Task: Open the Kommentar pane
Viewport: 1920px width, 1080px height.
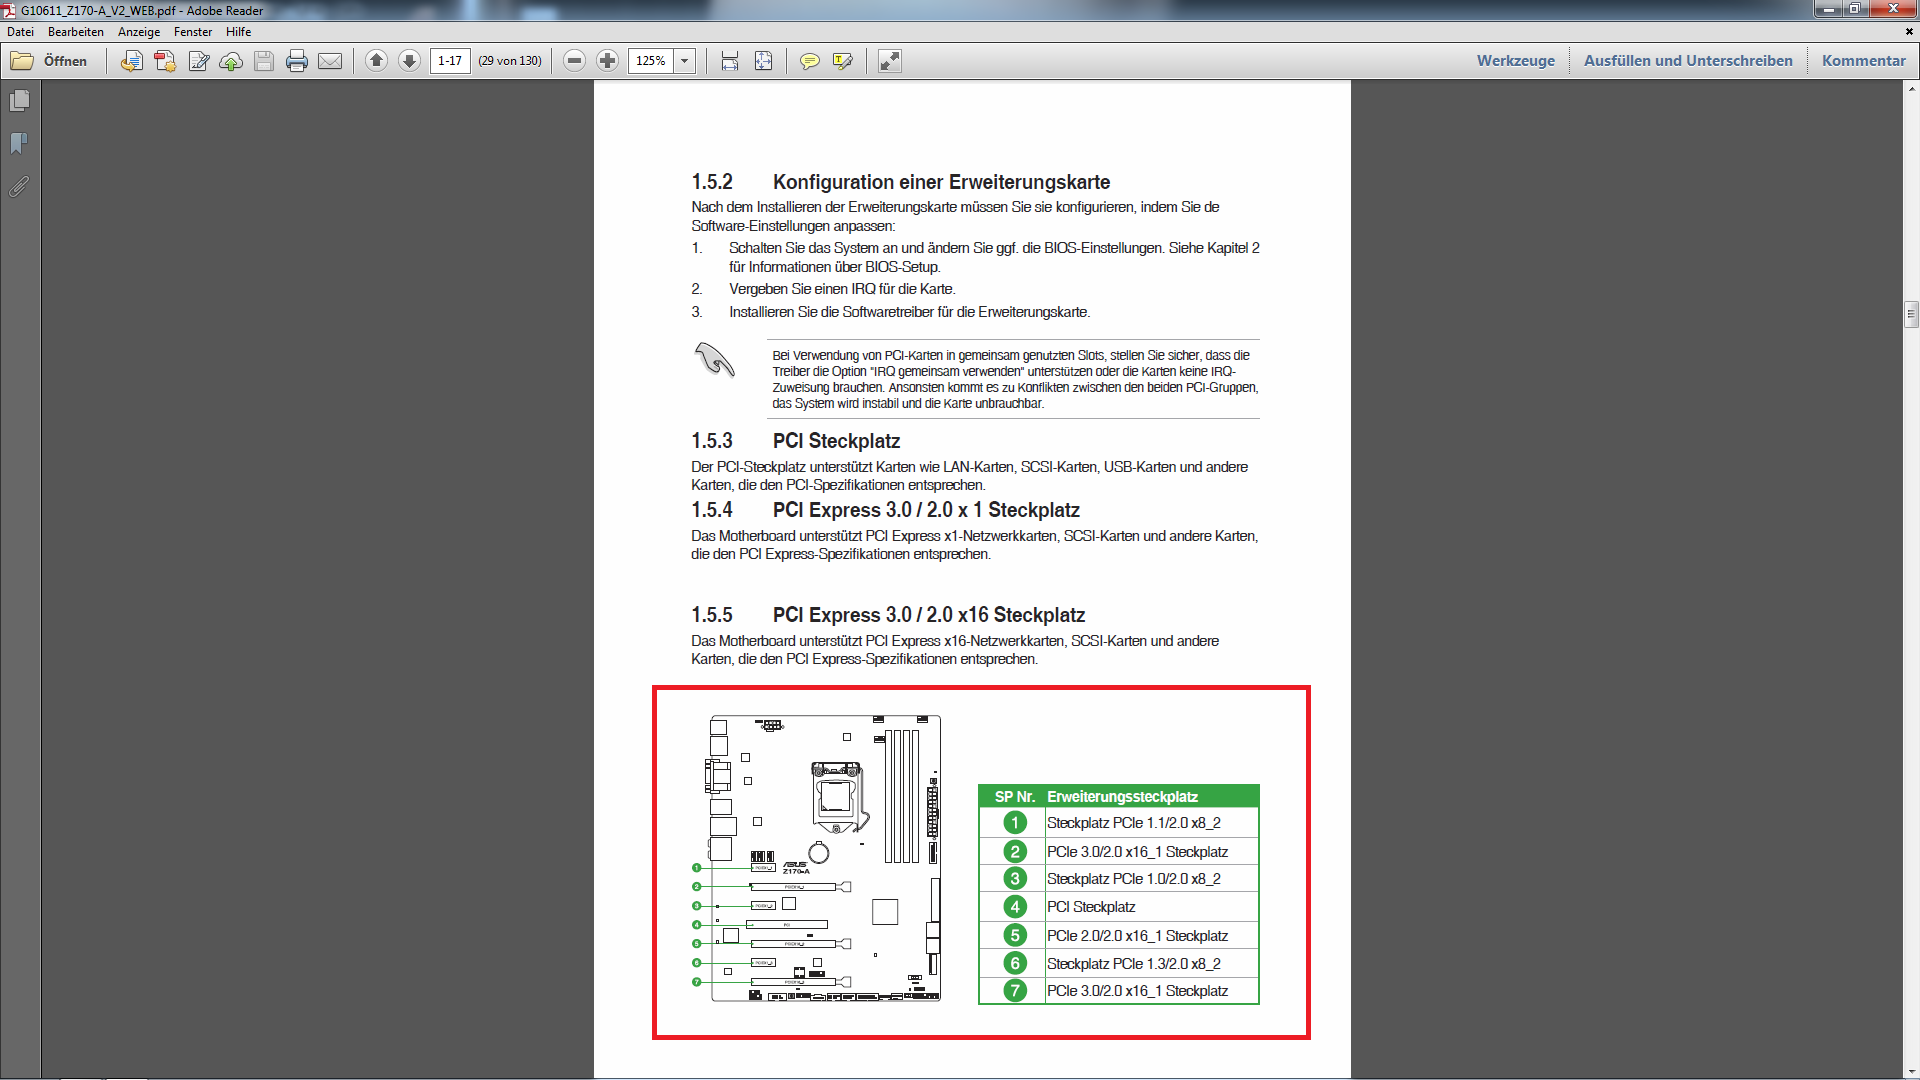Action: point(1863,61)
